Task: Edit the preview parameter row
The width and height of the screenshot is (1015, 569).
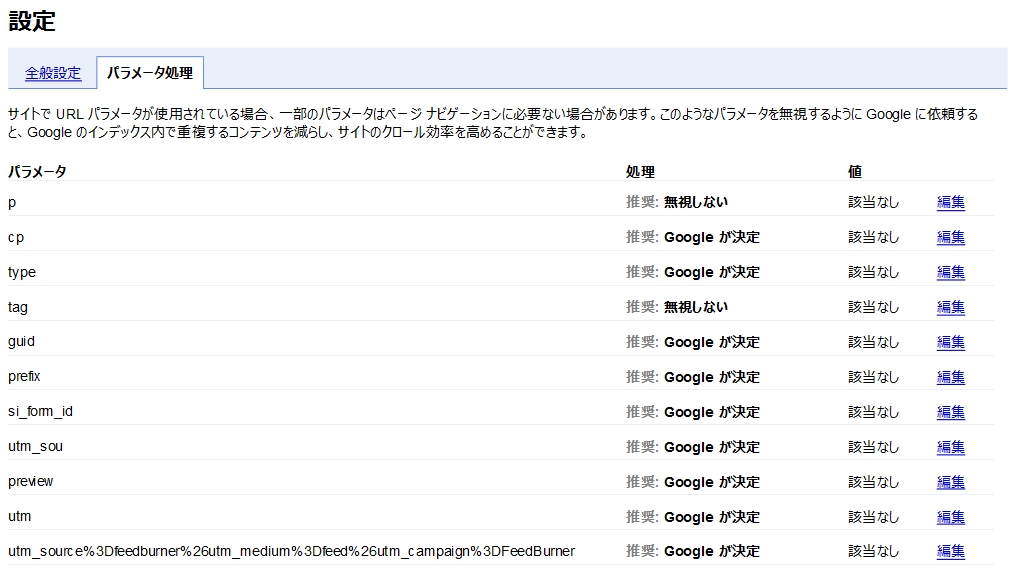Action: click(x=950, y=482)
